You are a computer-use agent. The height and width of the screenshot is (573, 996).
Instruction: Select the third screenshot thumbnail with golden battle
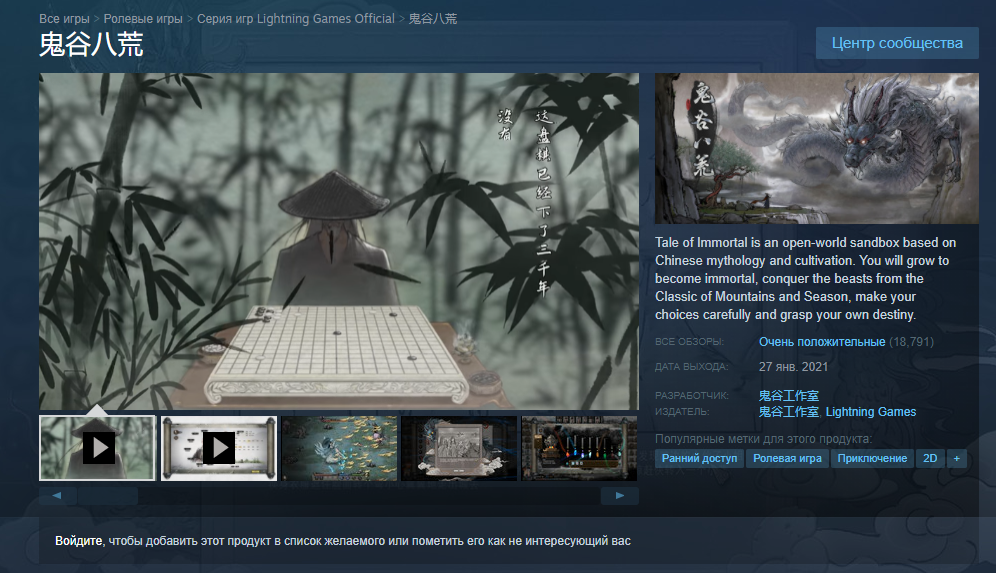coord(339,448)
